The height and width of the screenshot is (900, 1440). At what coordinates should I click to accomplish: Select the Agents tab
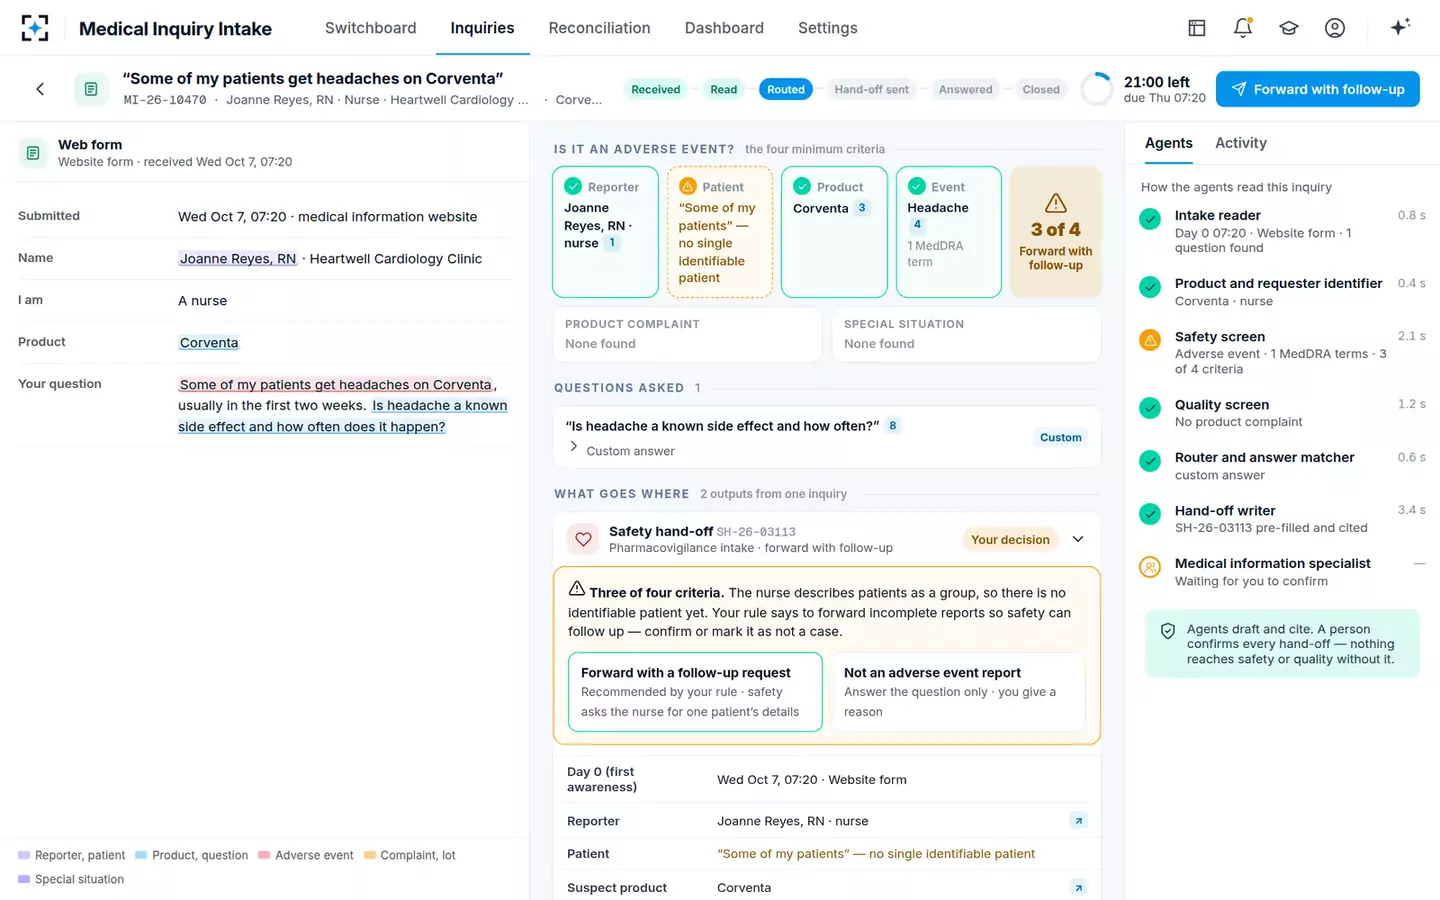[1168, 143]
